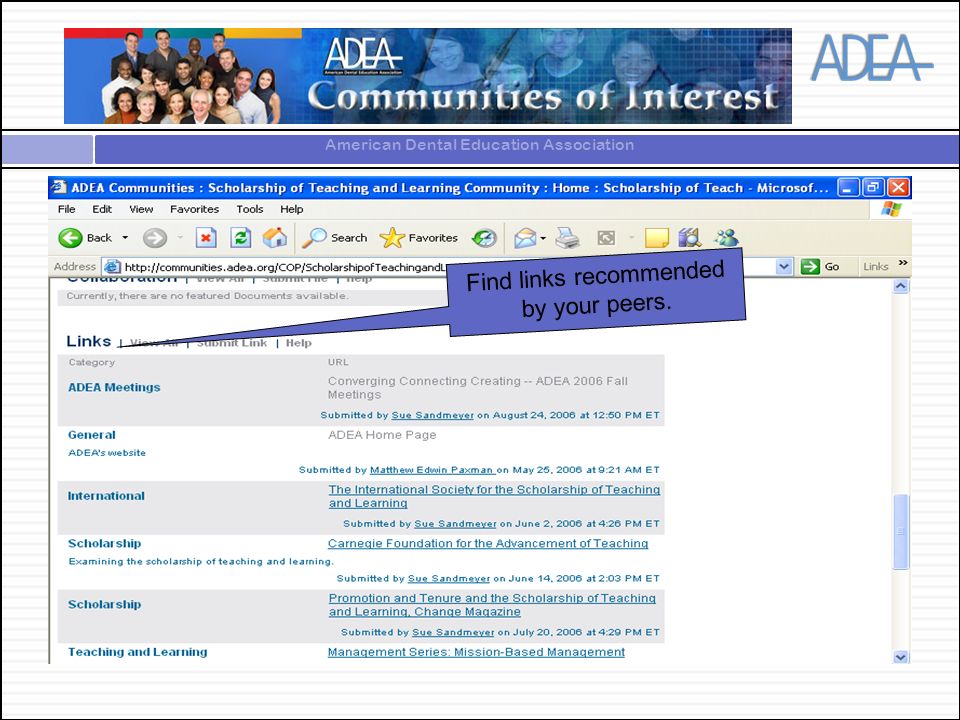
Task: Open Scholarship category beside Promotion and Tenure
Action: click(x=105, y=605)
